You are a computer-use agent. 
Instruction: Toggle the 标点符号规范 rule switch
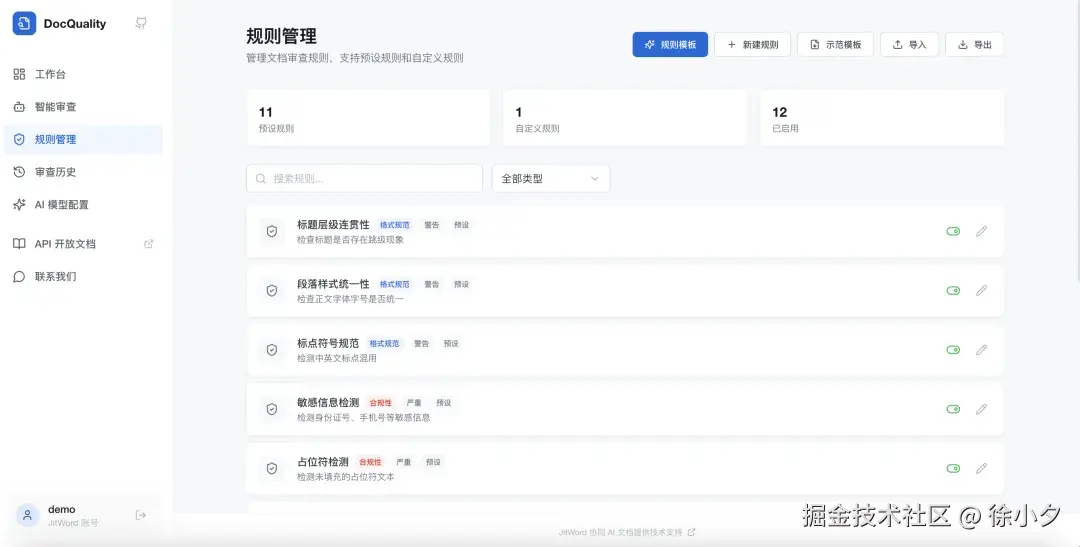tap(953, 350)
